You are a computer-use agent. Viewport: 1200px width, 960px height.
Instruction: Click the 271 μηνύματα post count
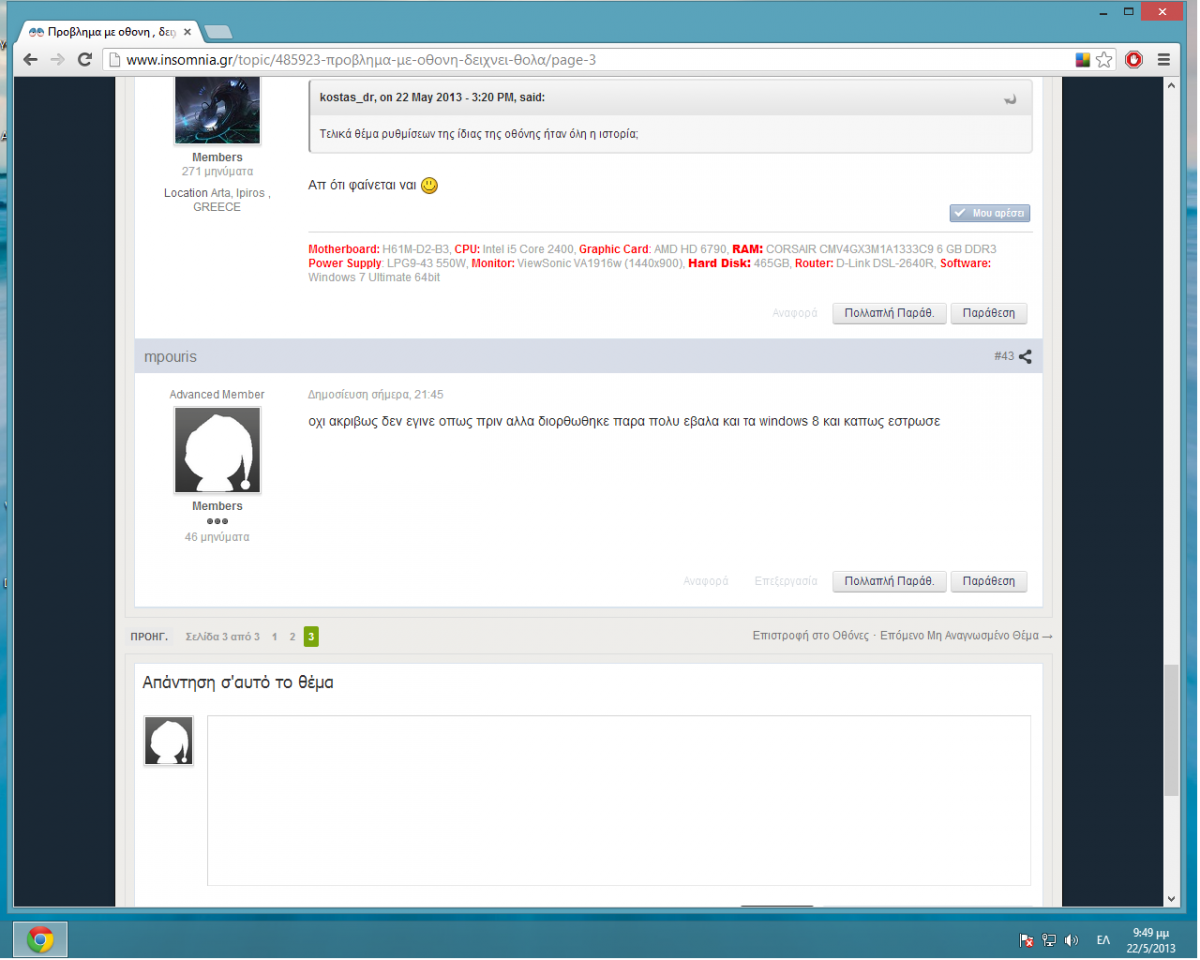coord(217,171)
